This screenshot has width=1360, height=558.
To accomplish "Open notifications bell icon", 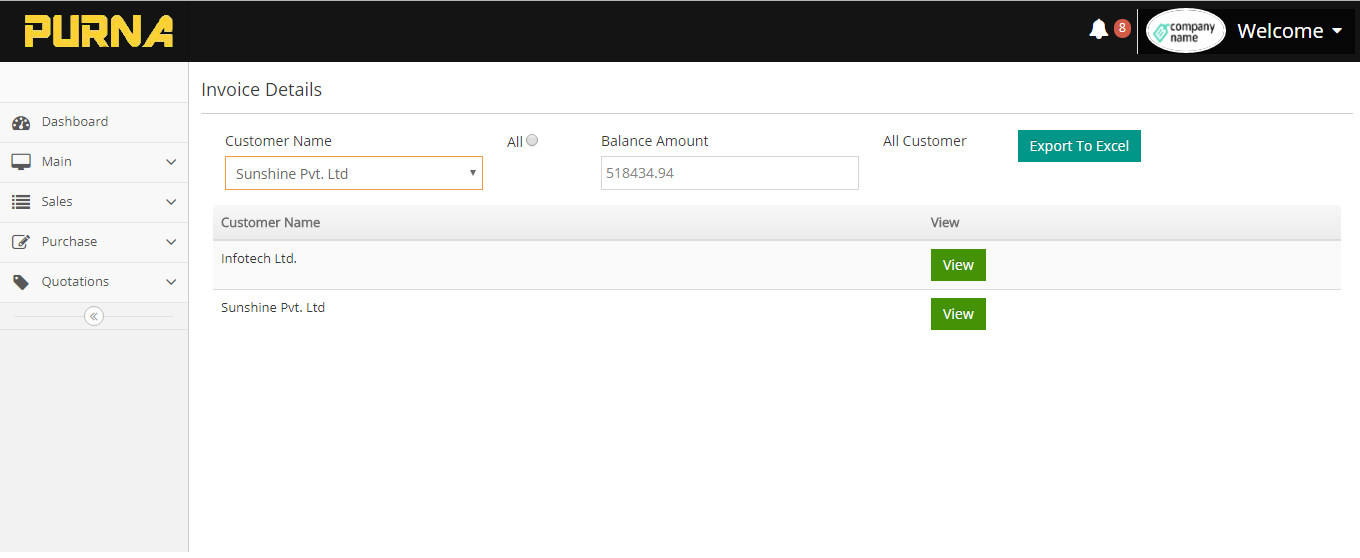I will 1099,29.
